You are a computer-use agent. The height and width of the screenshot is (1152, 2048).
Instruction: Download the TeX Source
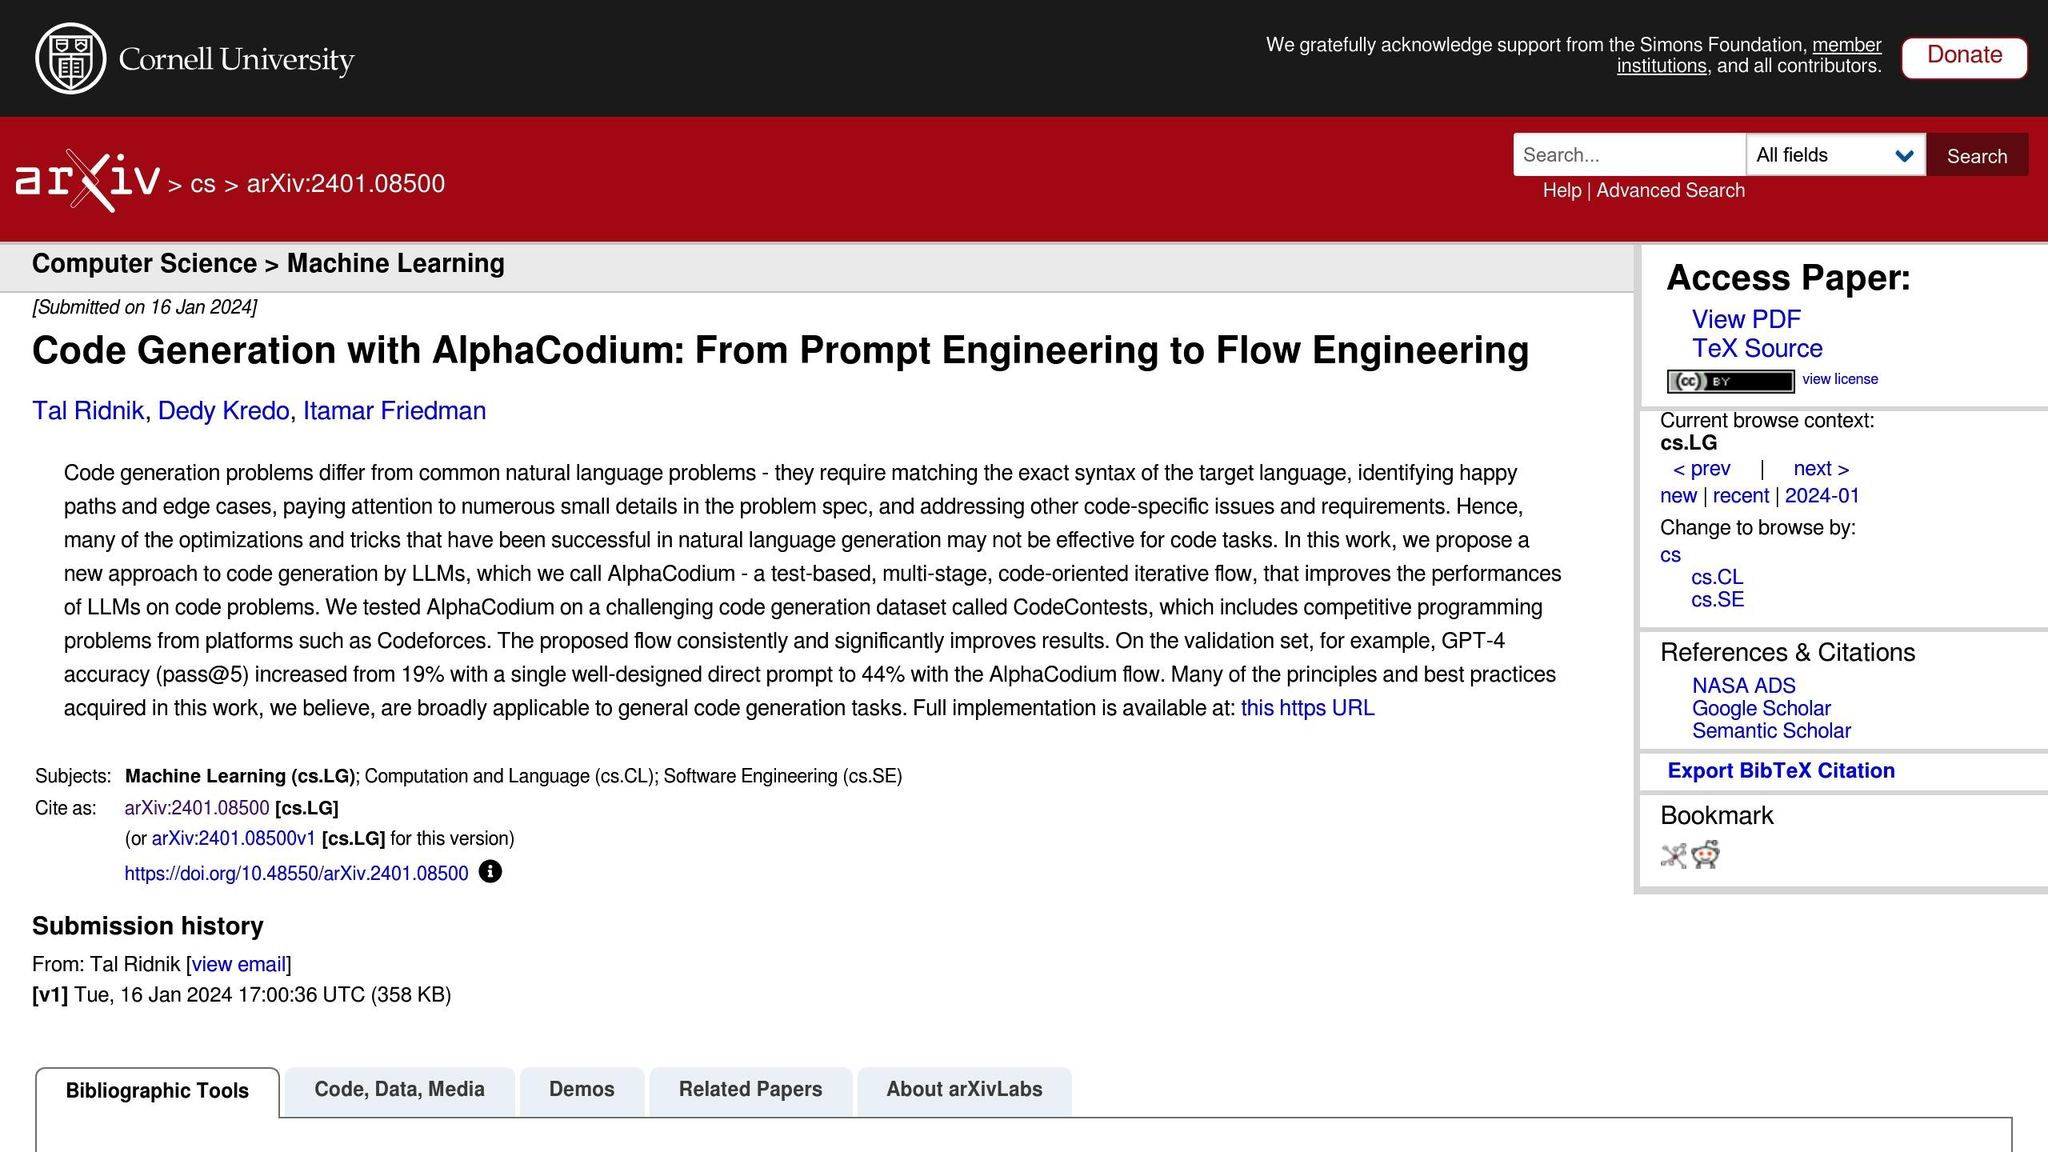[x=1757, y=349]
